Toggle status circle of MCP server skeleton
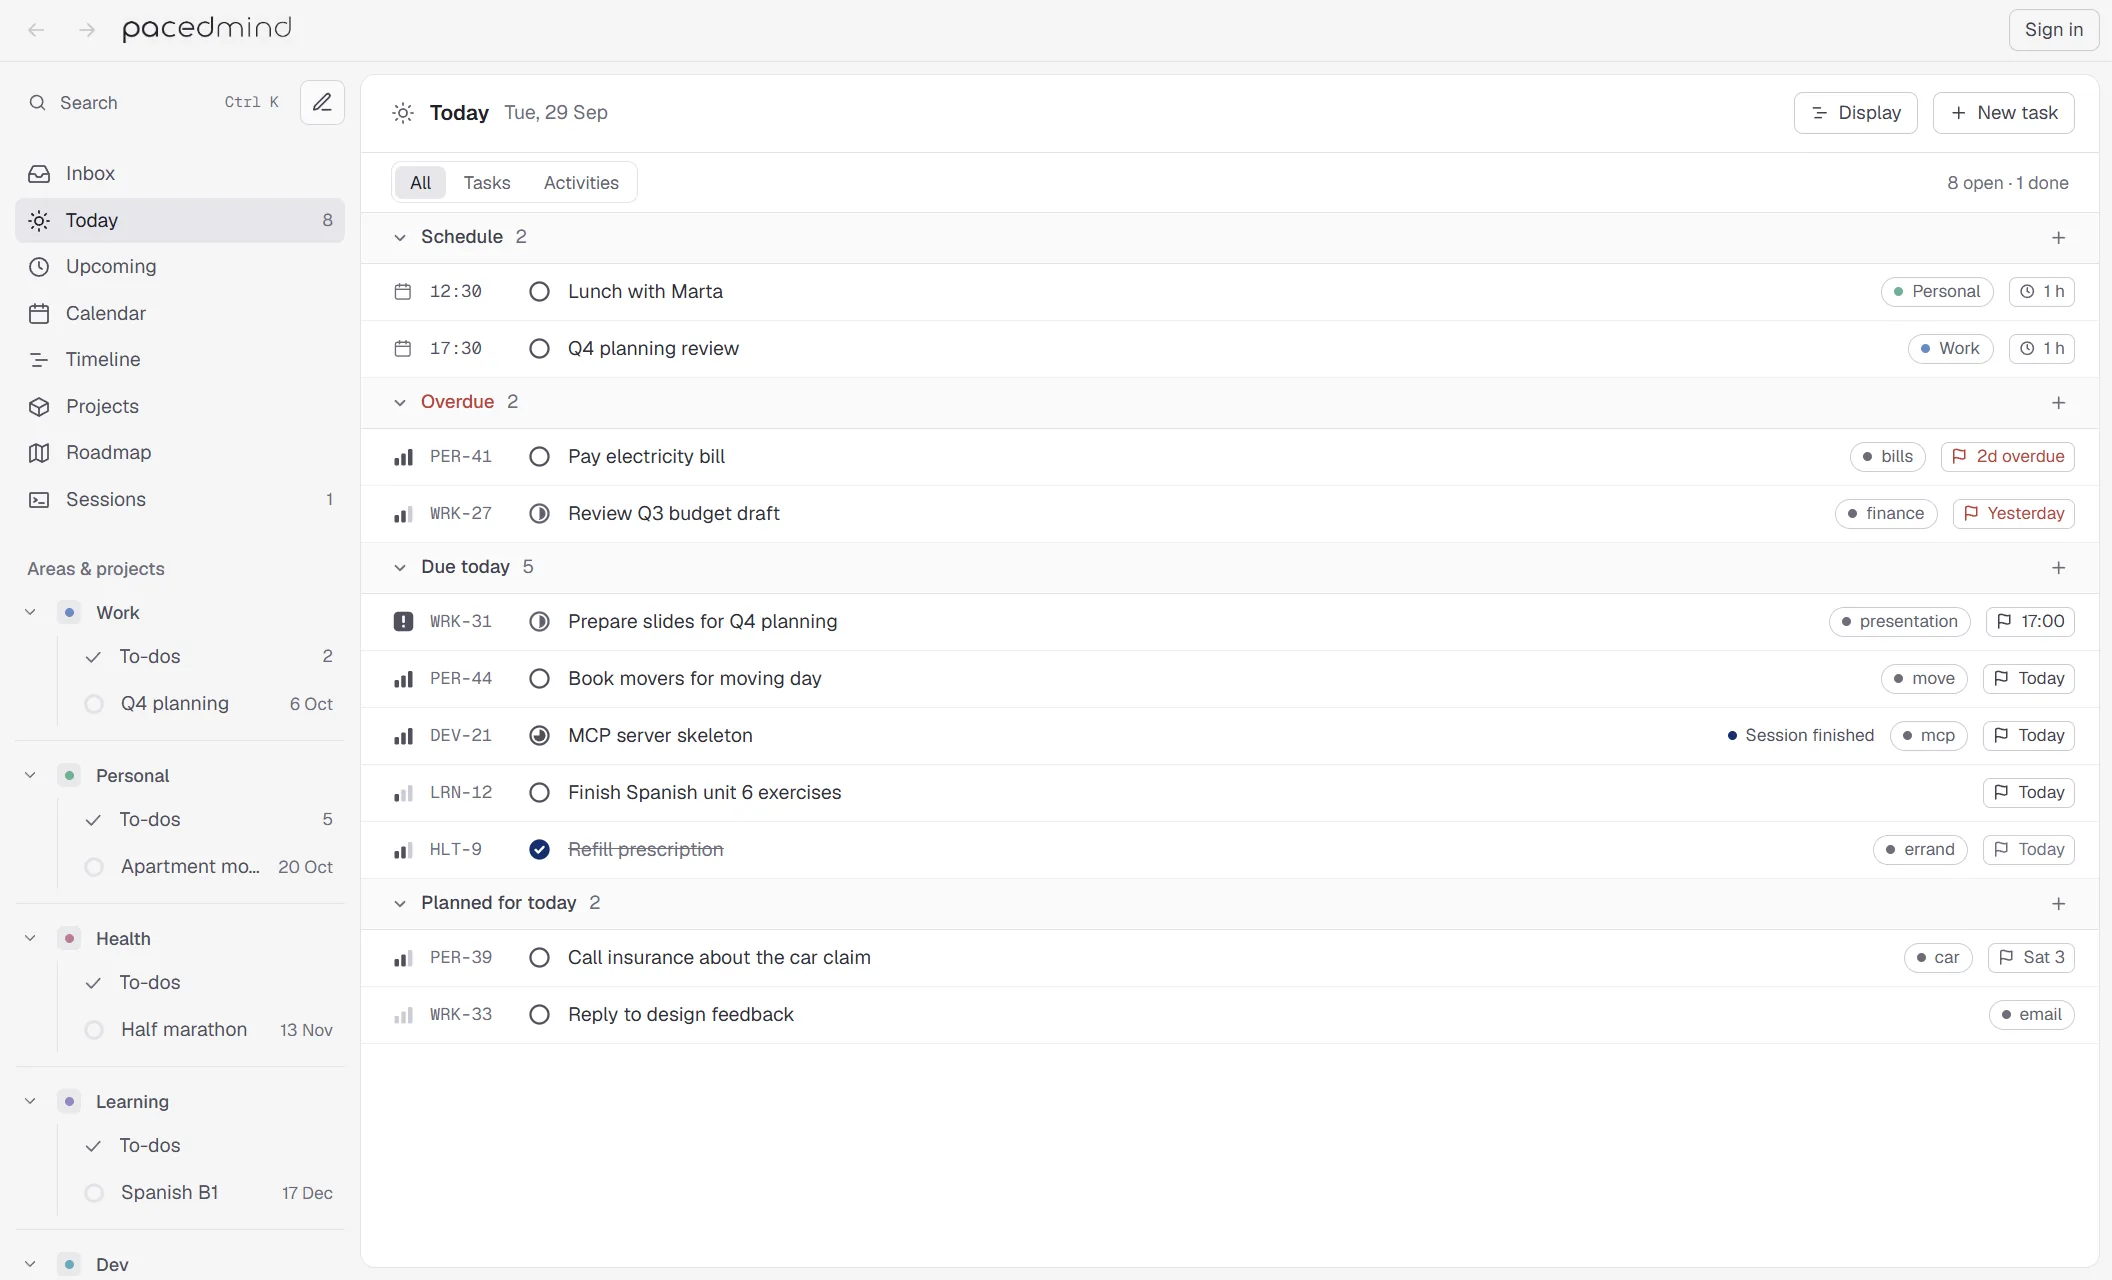2112x1280 pixels. pyautogui.click(x=539, y=736)
